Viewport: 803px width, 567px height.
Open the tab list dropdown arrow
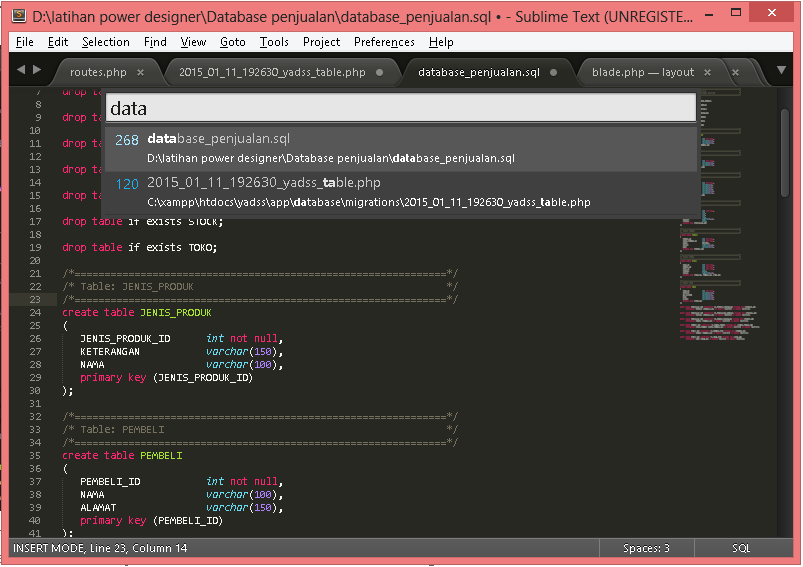[x=781, y=70]
